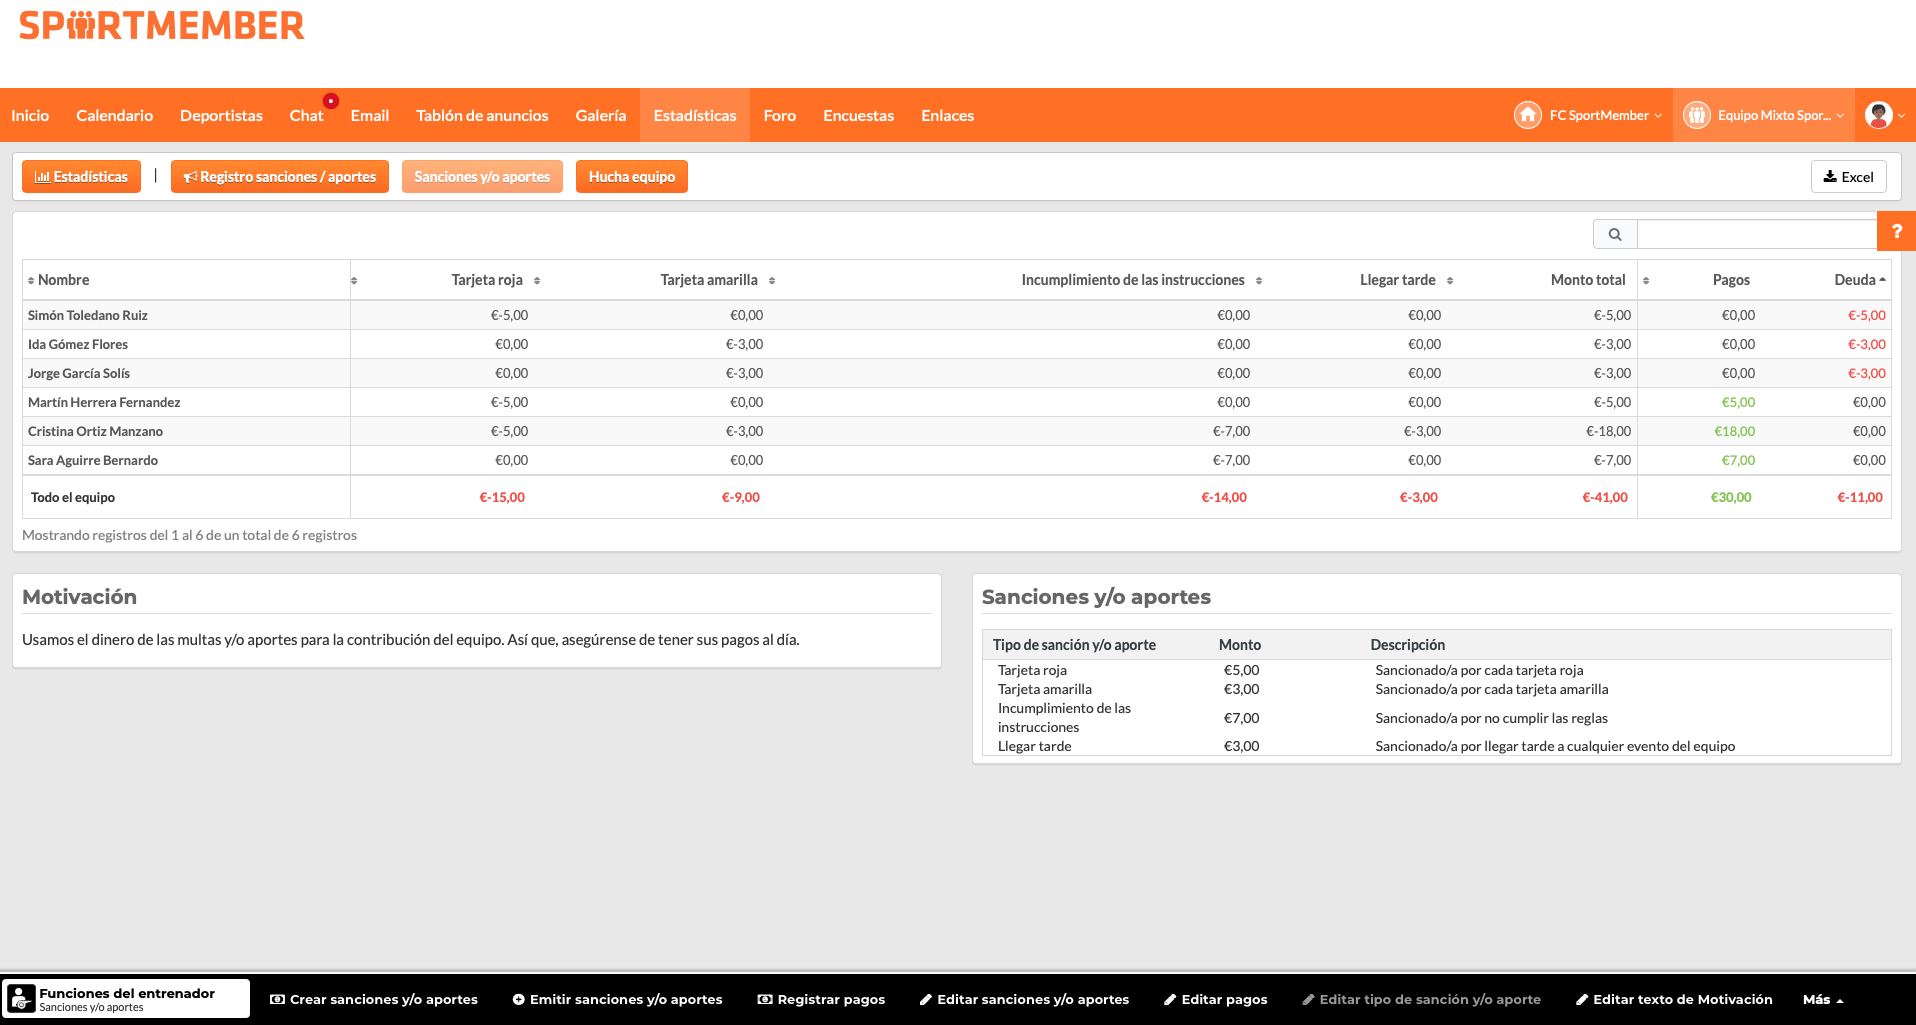
Task: Open the Chat notification badge
Action: tap(331, 101)
